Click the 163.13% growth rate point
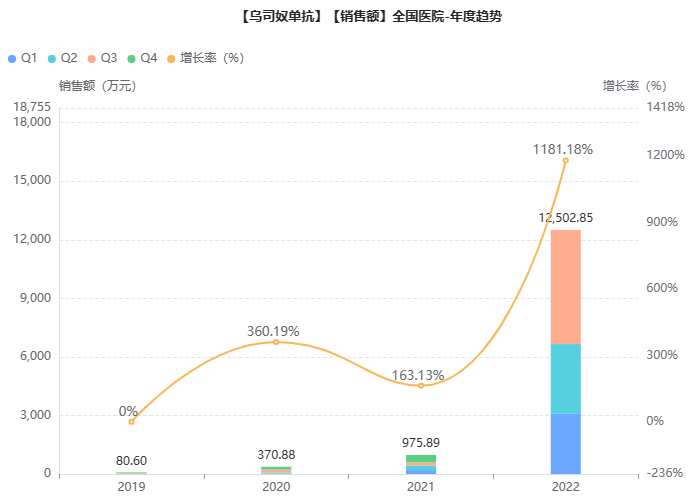 click(421, 385)
